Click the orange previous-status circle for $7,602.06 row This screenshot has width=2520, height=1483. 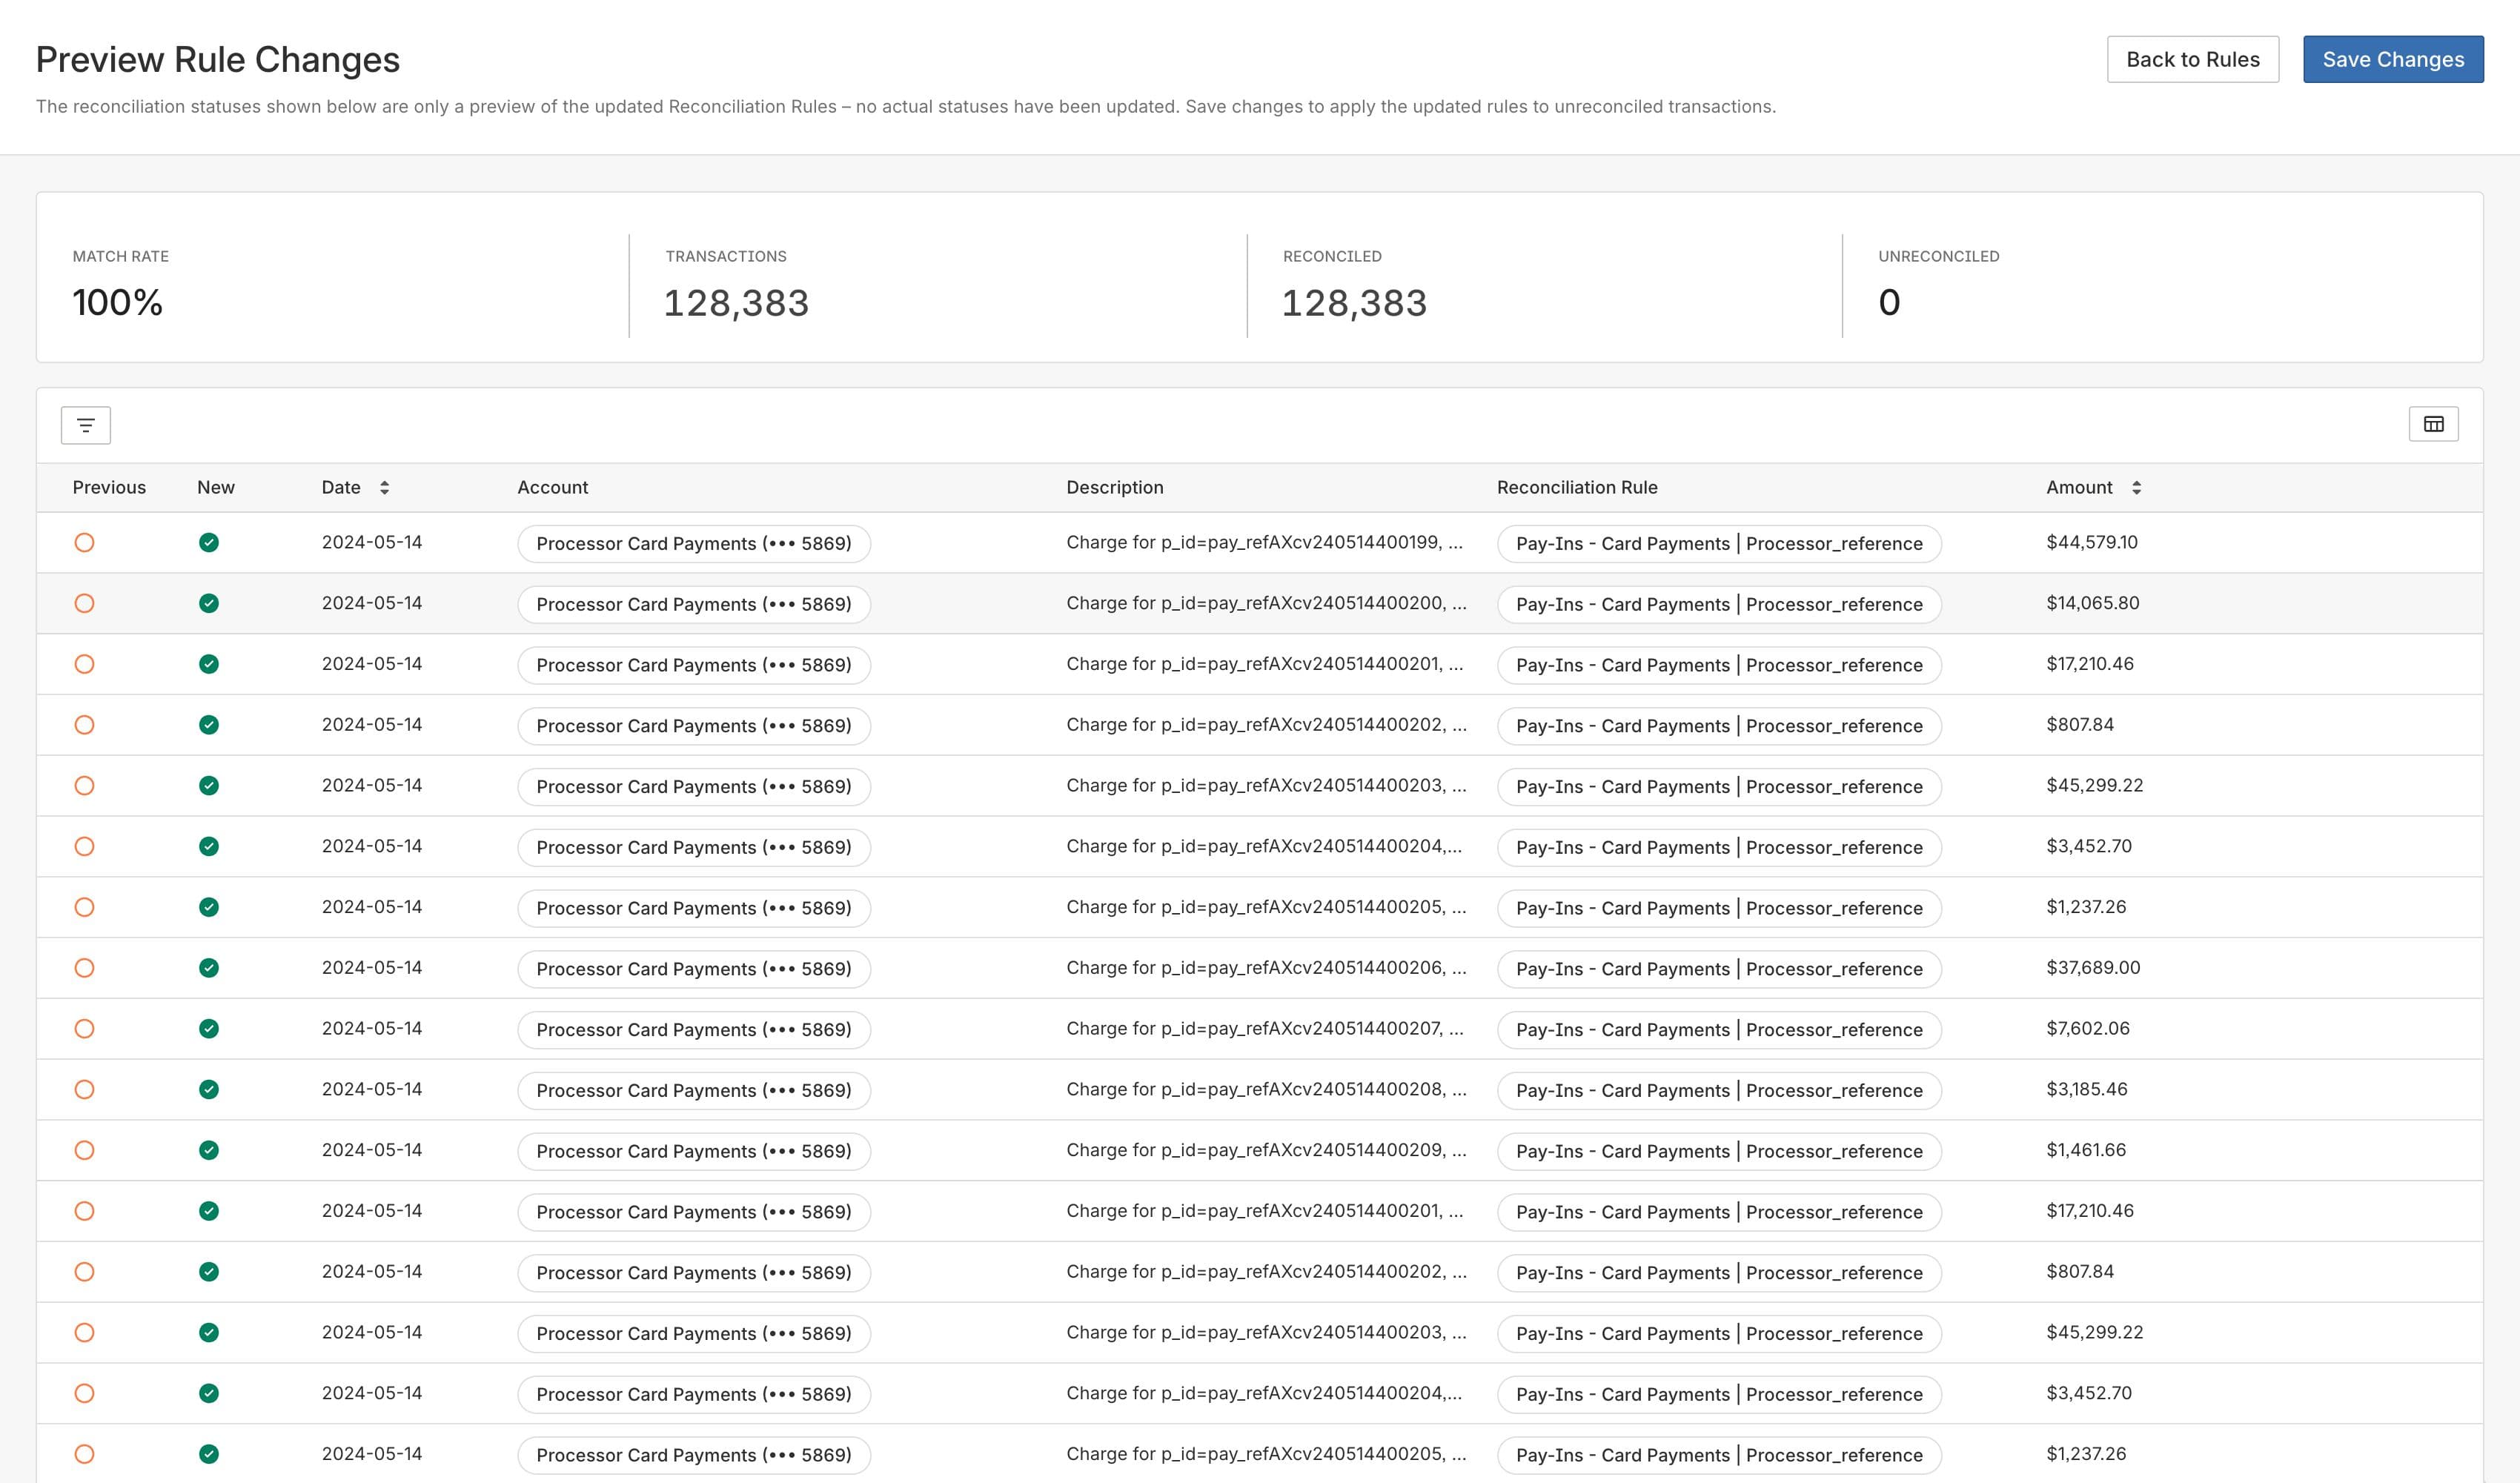click(x=85, y=1029)
